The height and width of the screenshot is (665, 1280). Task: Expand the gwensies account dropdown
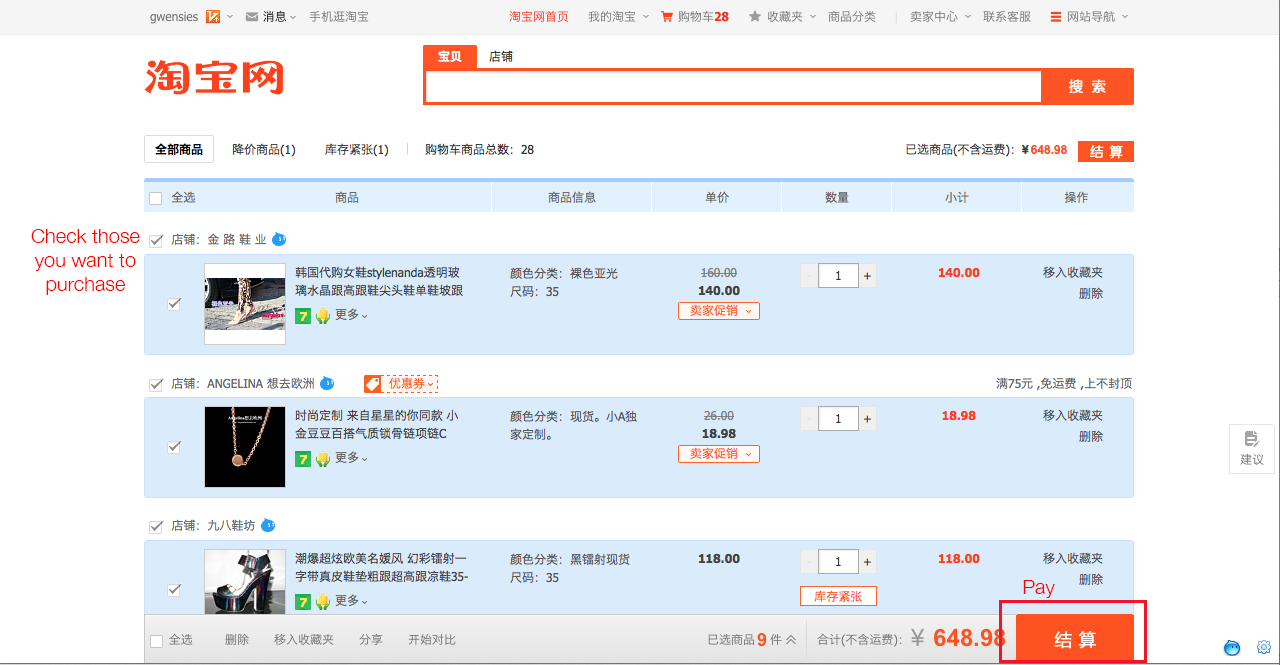point(230,17)
